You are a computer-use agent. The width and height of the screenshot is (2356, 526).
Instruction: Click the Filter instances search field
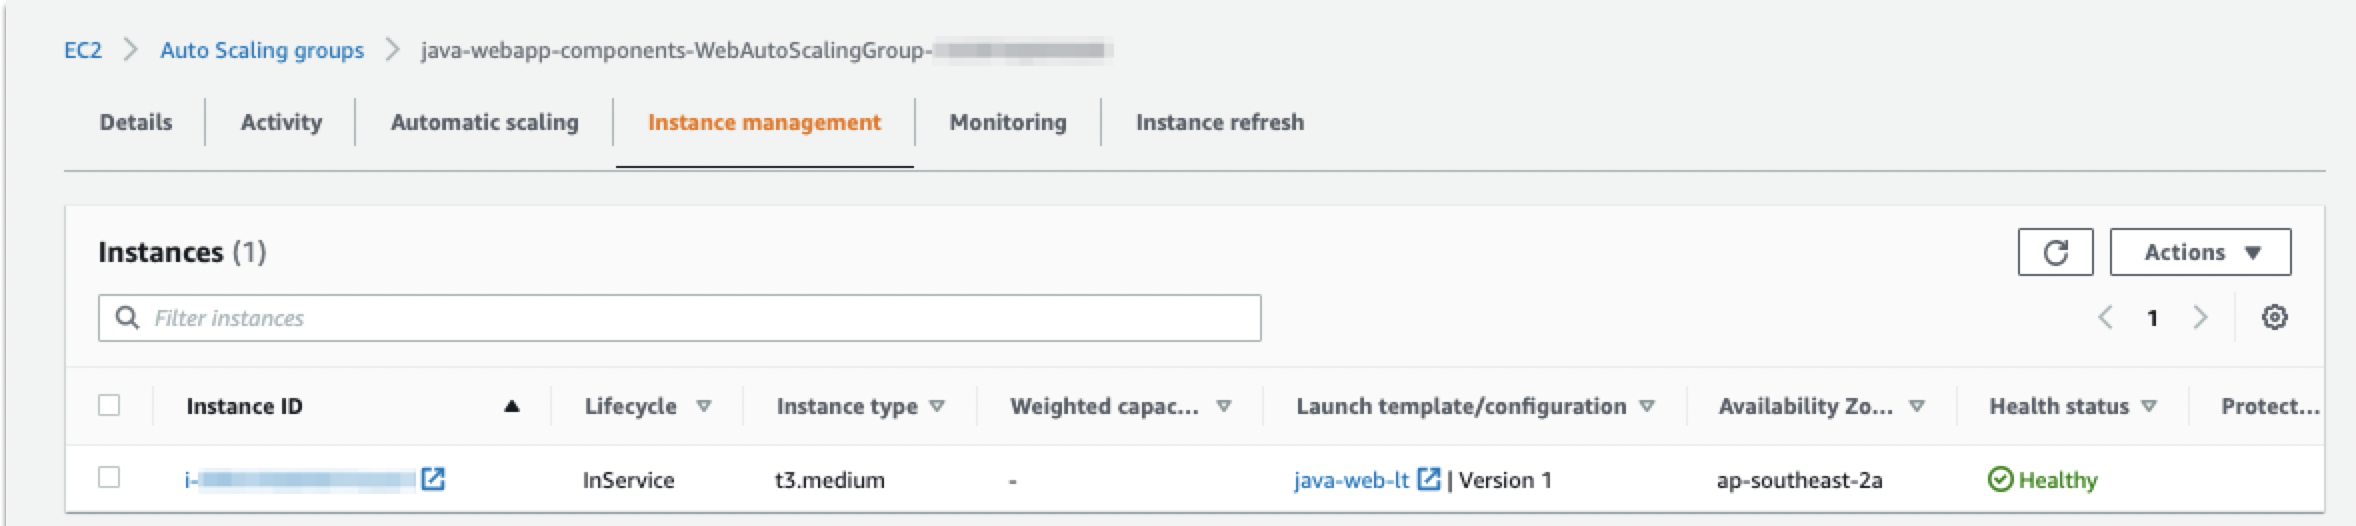pos(700,318)
